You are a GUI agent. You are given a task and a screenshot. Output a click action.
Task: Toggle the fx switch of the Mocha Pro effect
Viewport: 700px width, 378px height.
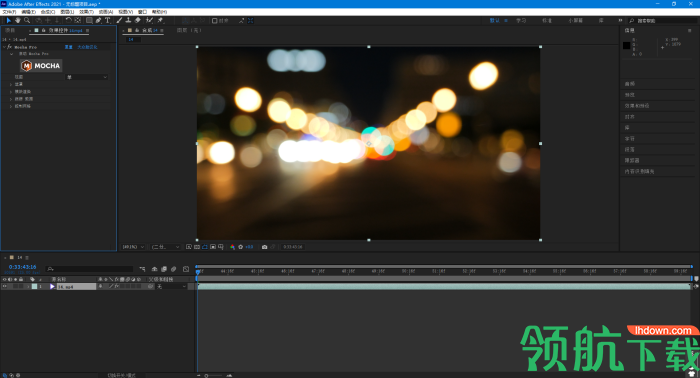[x=9, y=47]
